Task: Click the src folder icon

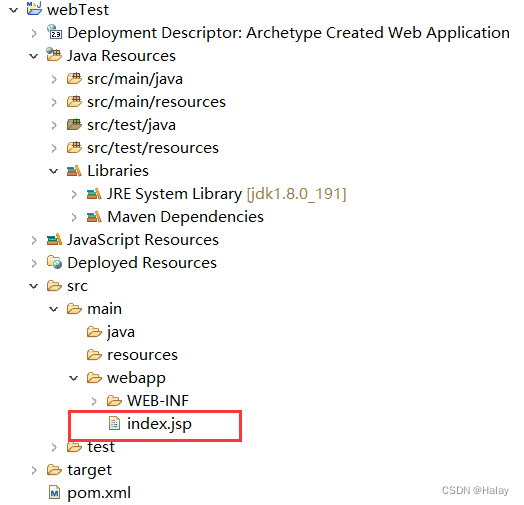Action: (x=54, y=286)
